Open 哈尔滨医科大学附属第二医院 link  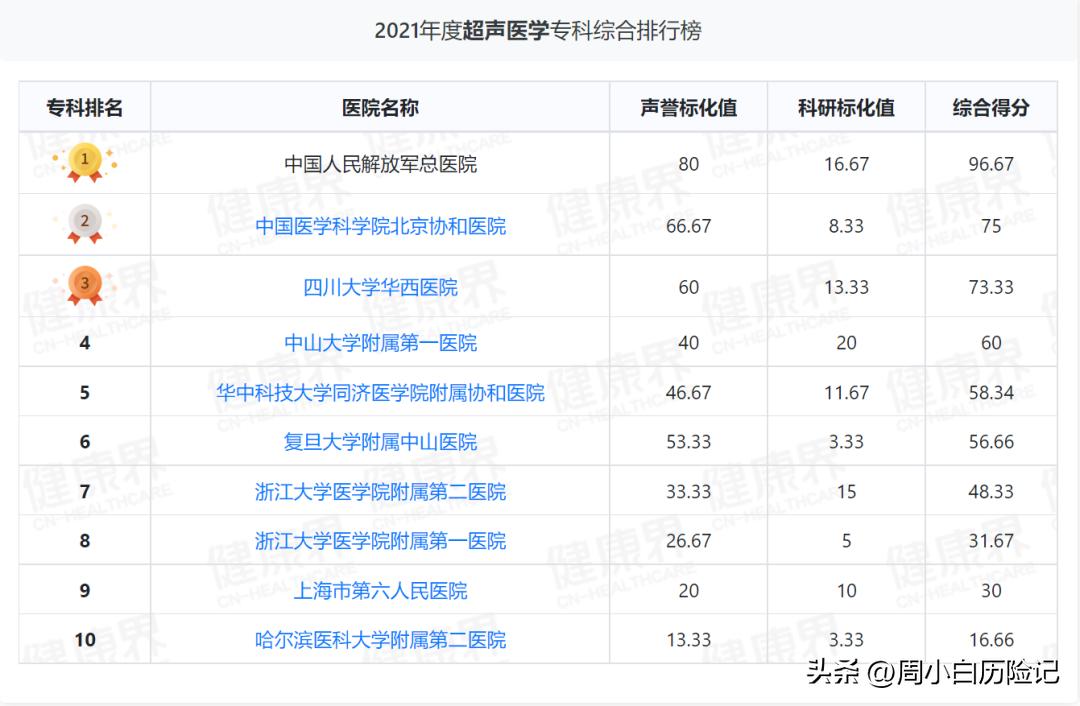380,640
